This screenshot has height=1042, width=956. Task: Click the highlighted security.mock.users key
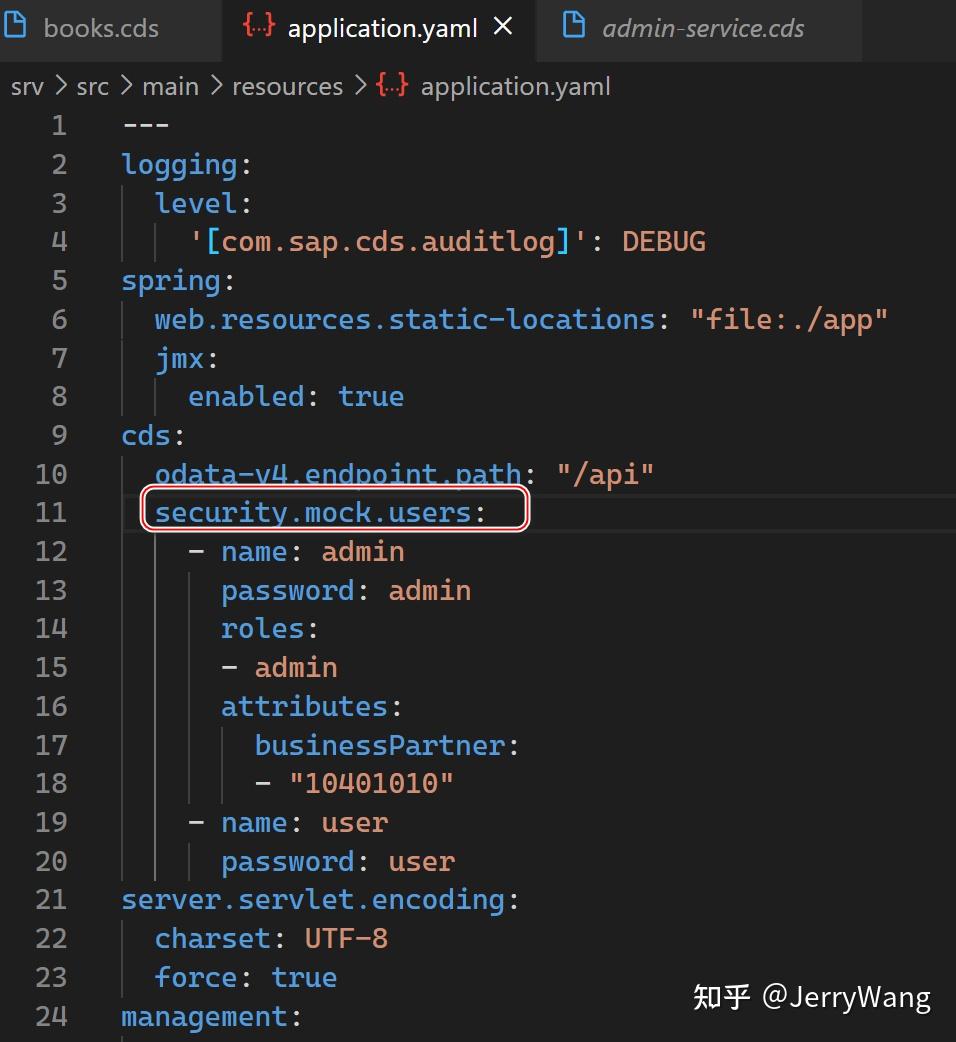[318, 511]
